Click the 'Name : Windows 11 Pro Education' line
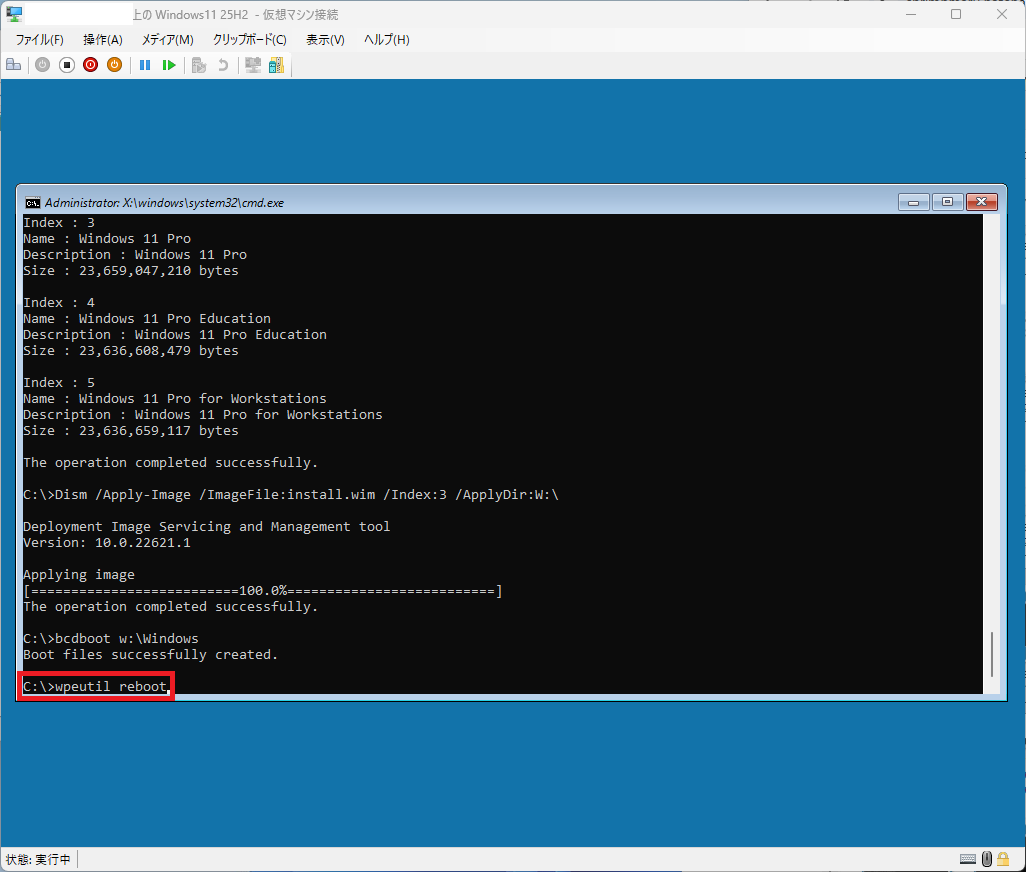The width and height of the screenshot is (1026, 872). (x=147, y=319)
